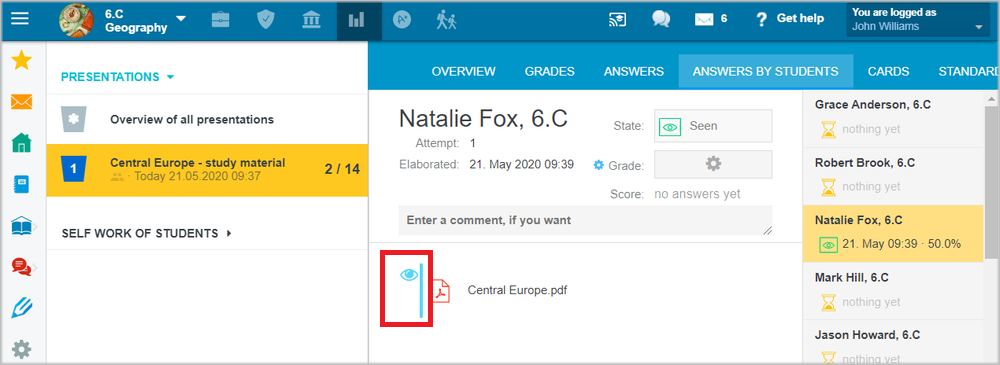Switch to the Grades tab
Image resolution: width=1000 pixels, height=365 pixels.
coord(550,71)
